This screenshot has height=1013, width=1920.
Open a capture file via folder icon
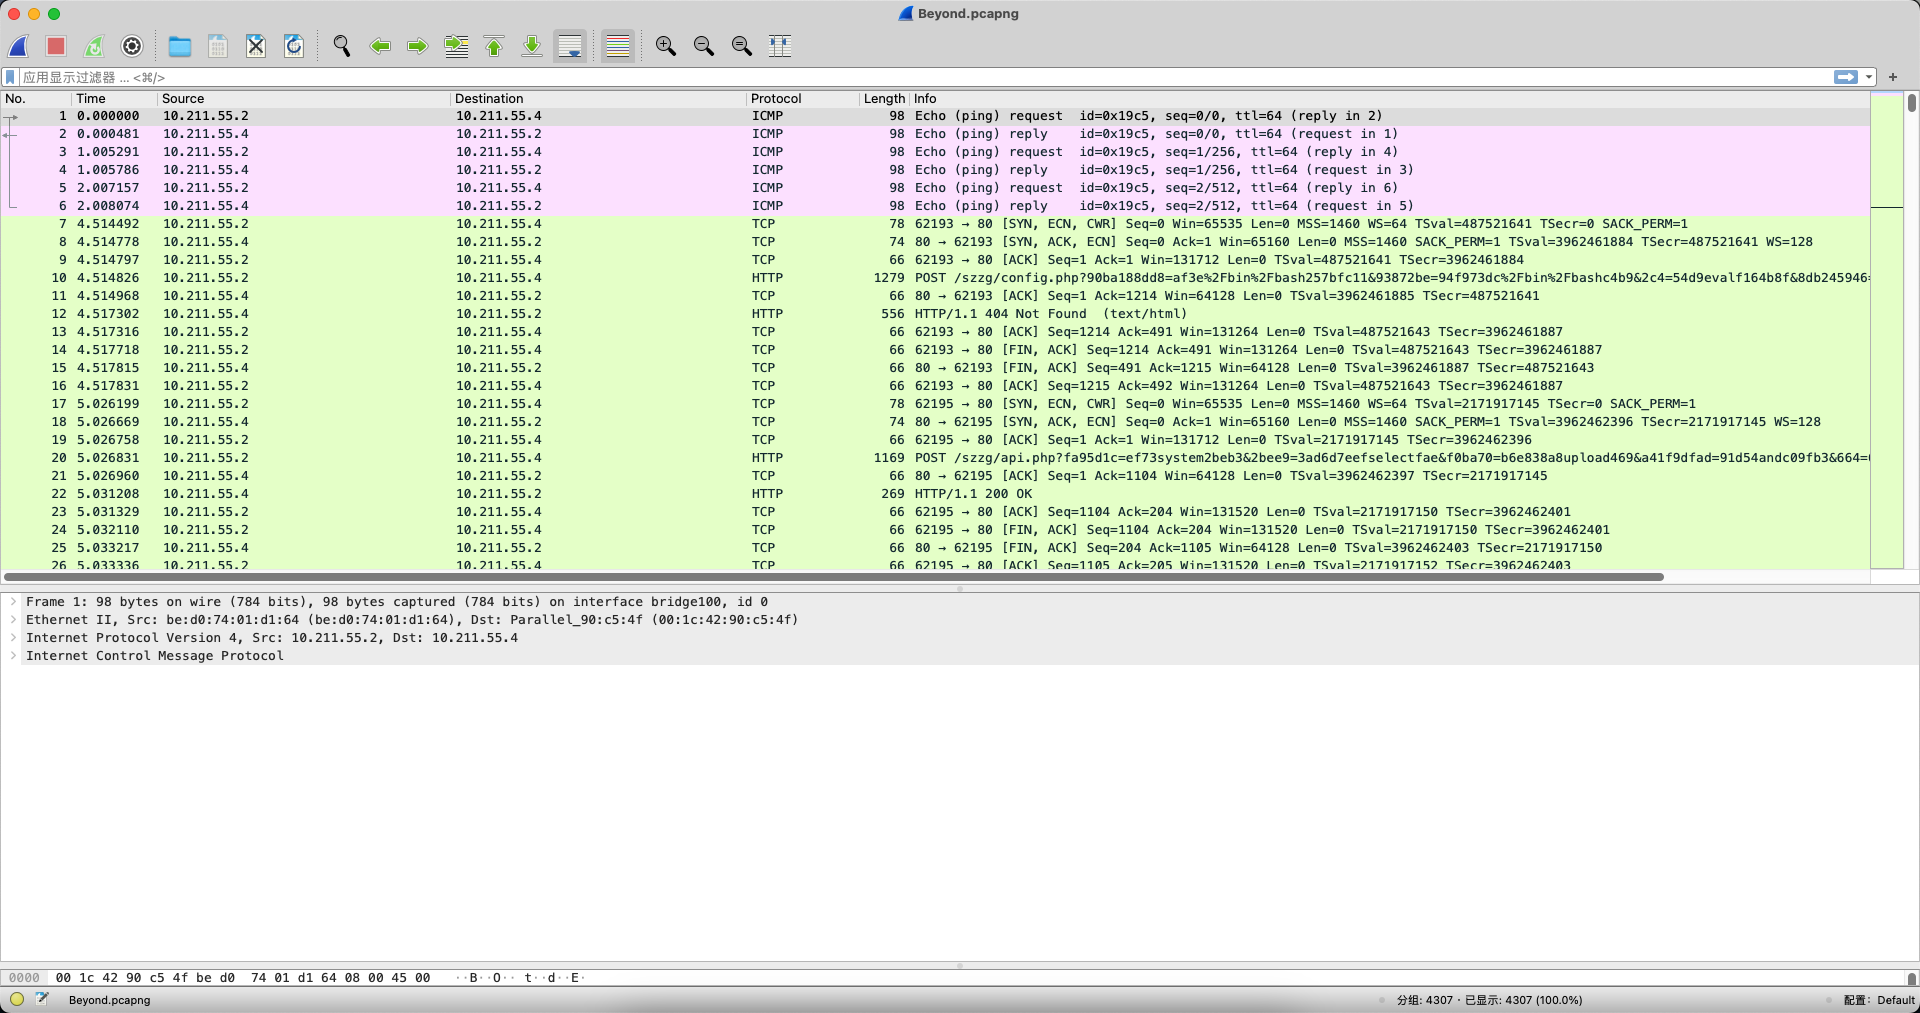tap(180, 46)
